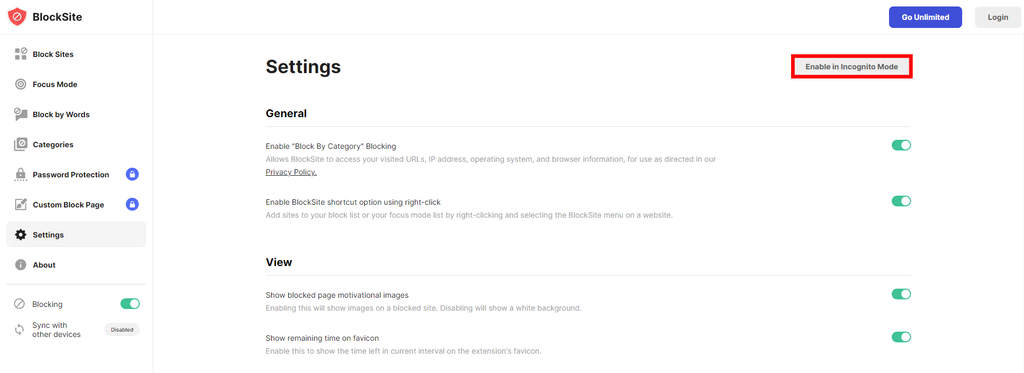The height and width of the screenshot is (373, 1024).
Task: Click the Custom Block Page edit icon
Action: click(20, 204)
